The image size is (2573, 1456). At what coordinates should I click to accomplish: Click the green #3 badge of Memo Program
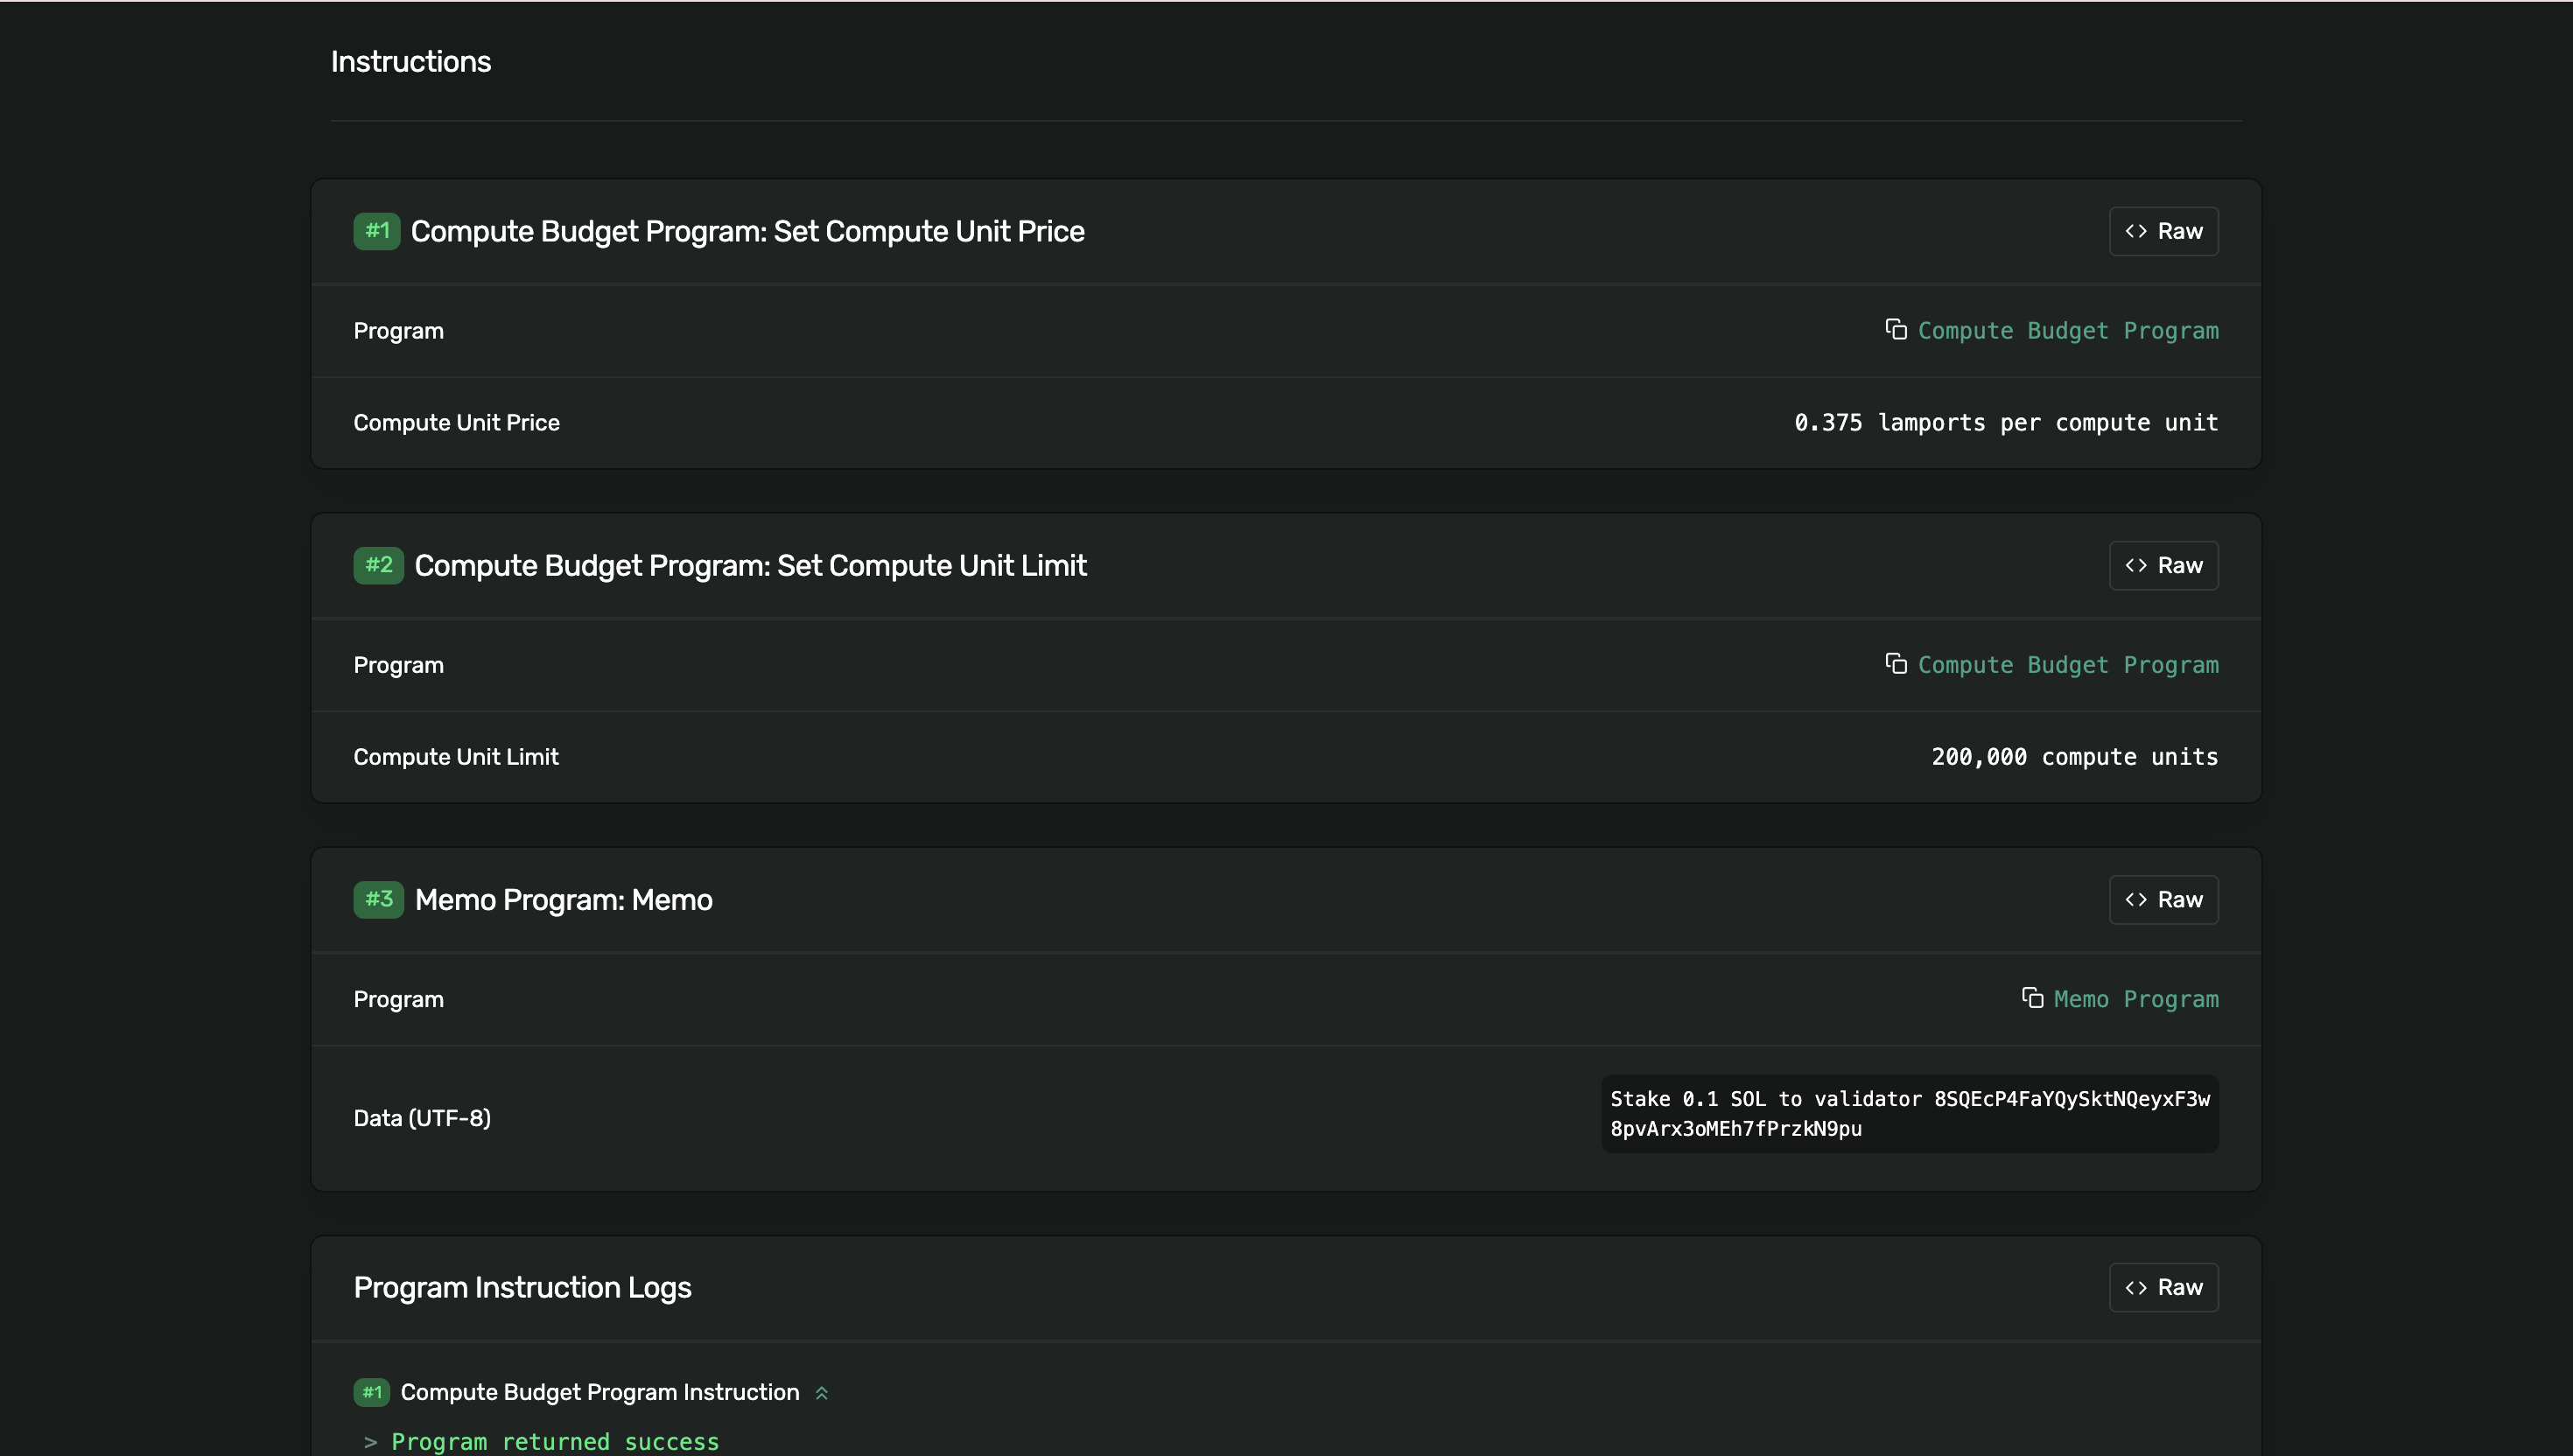(378, 899)
